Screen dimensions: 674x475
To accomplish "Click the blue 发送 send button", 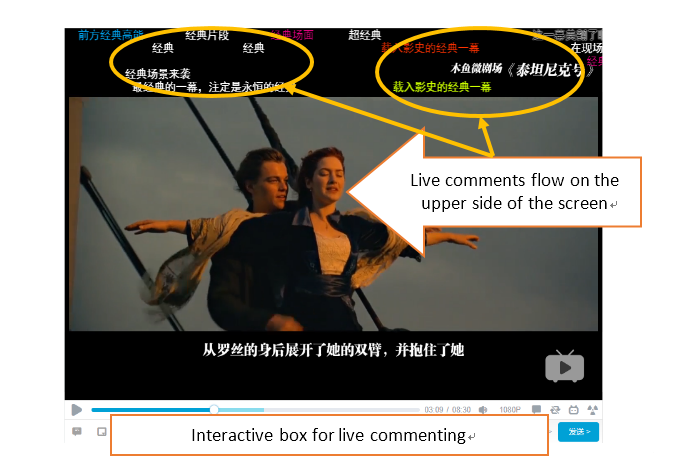I will point(578,432).
